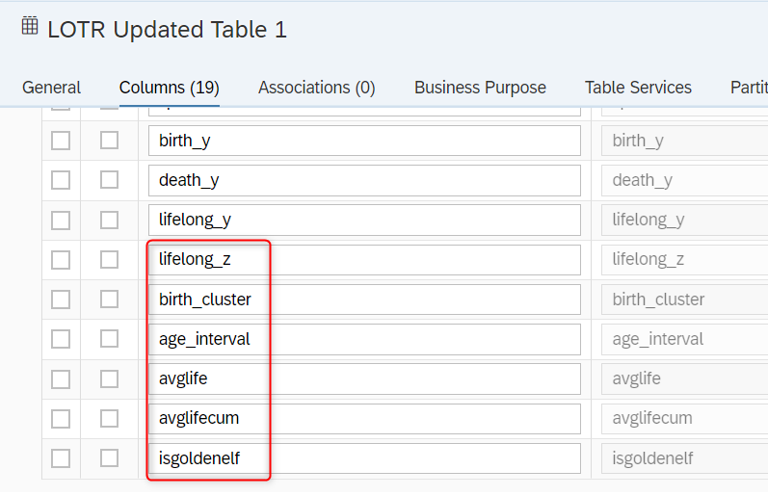Select the age_interval name field

pyautogui.click(x=364, y=339)
